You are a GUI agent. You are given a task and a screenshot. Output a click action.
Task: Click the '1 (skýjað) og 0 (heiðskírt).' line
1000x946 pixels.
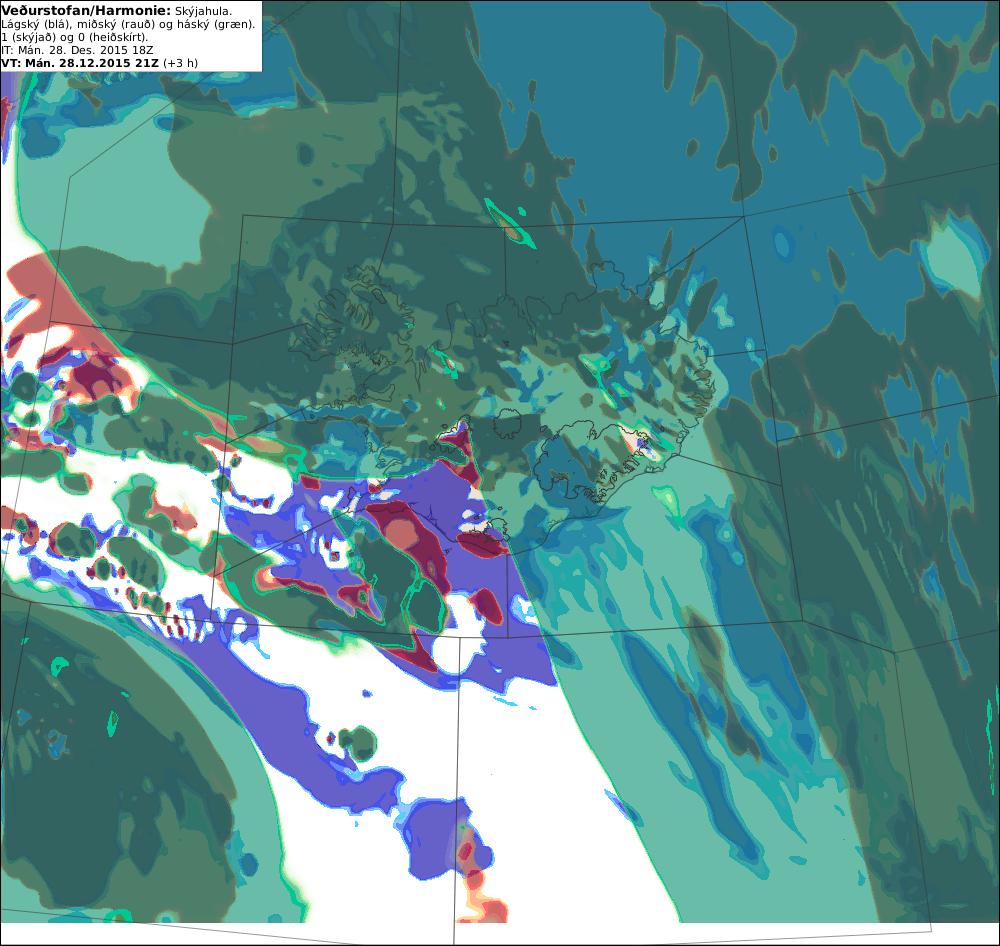click(x=75, y=37)
